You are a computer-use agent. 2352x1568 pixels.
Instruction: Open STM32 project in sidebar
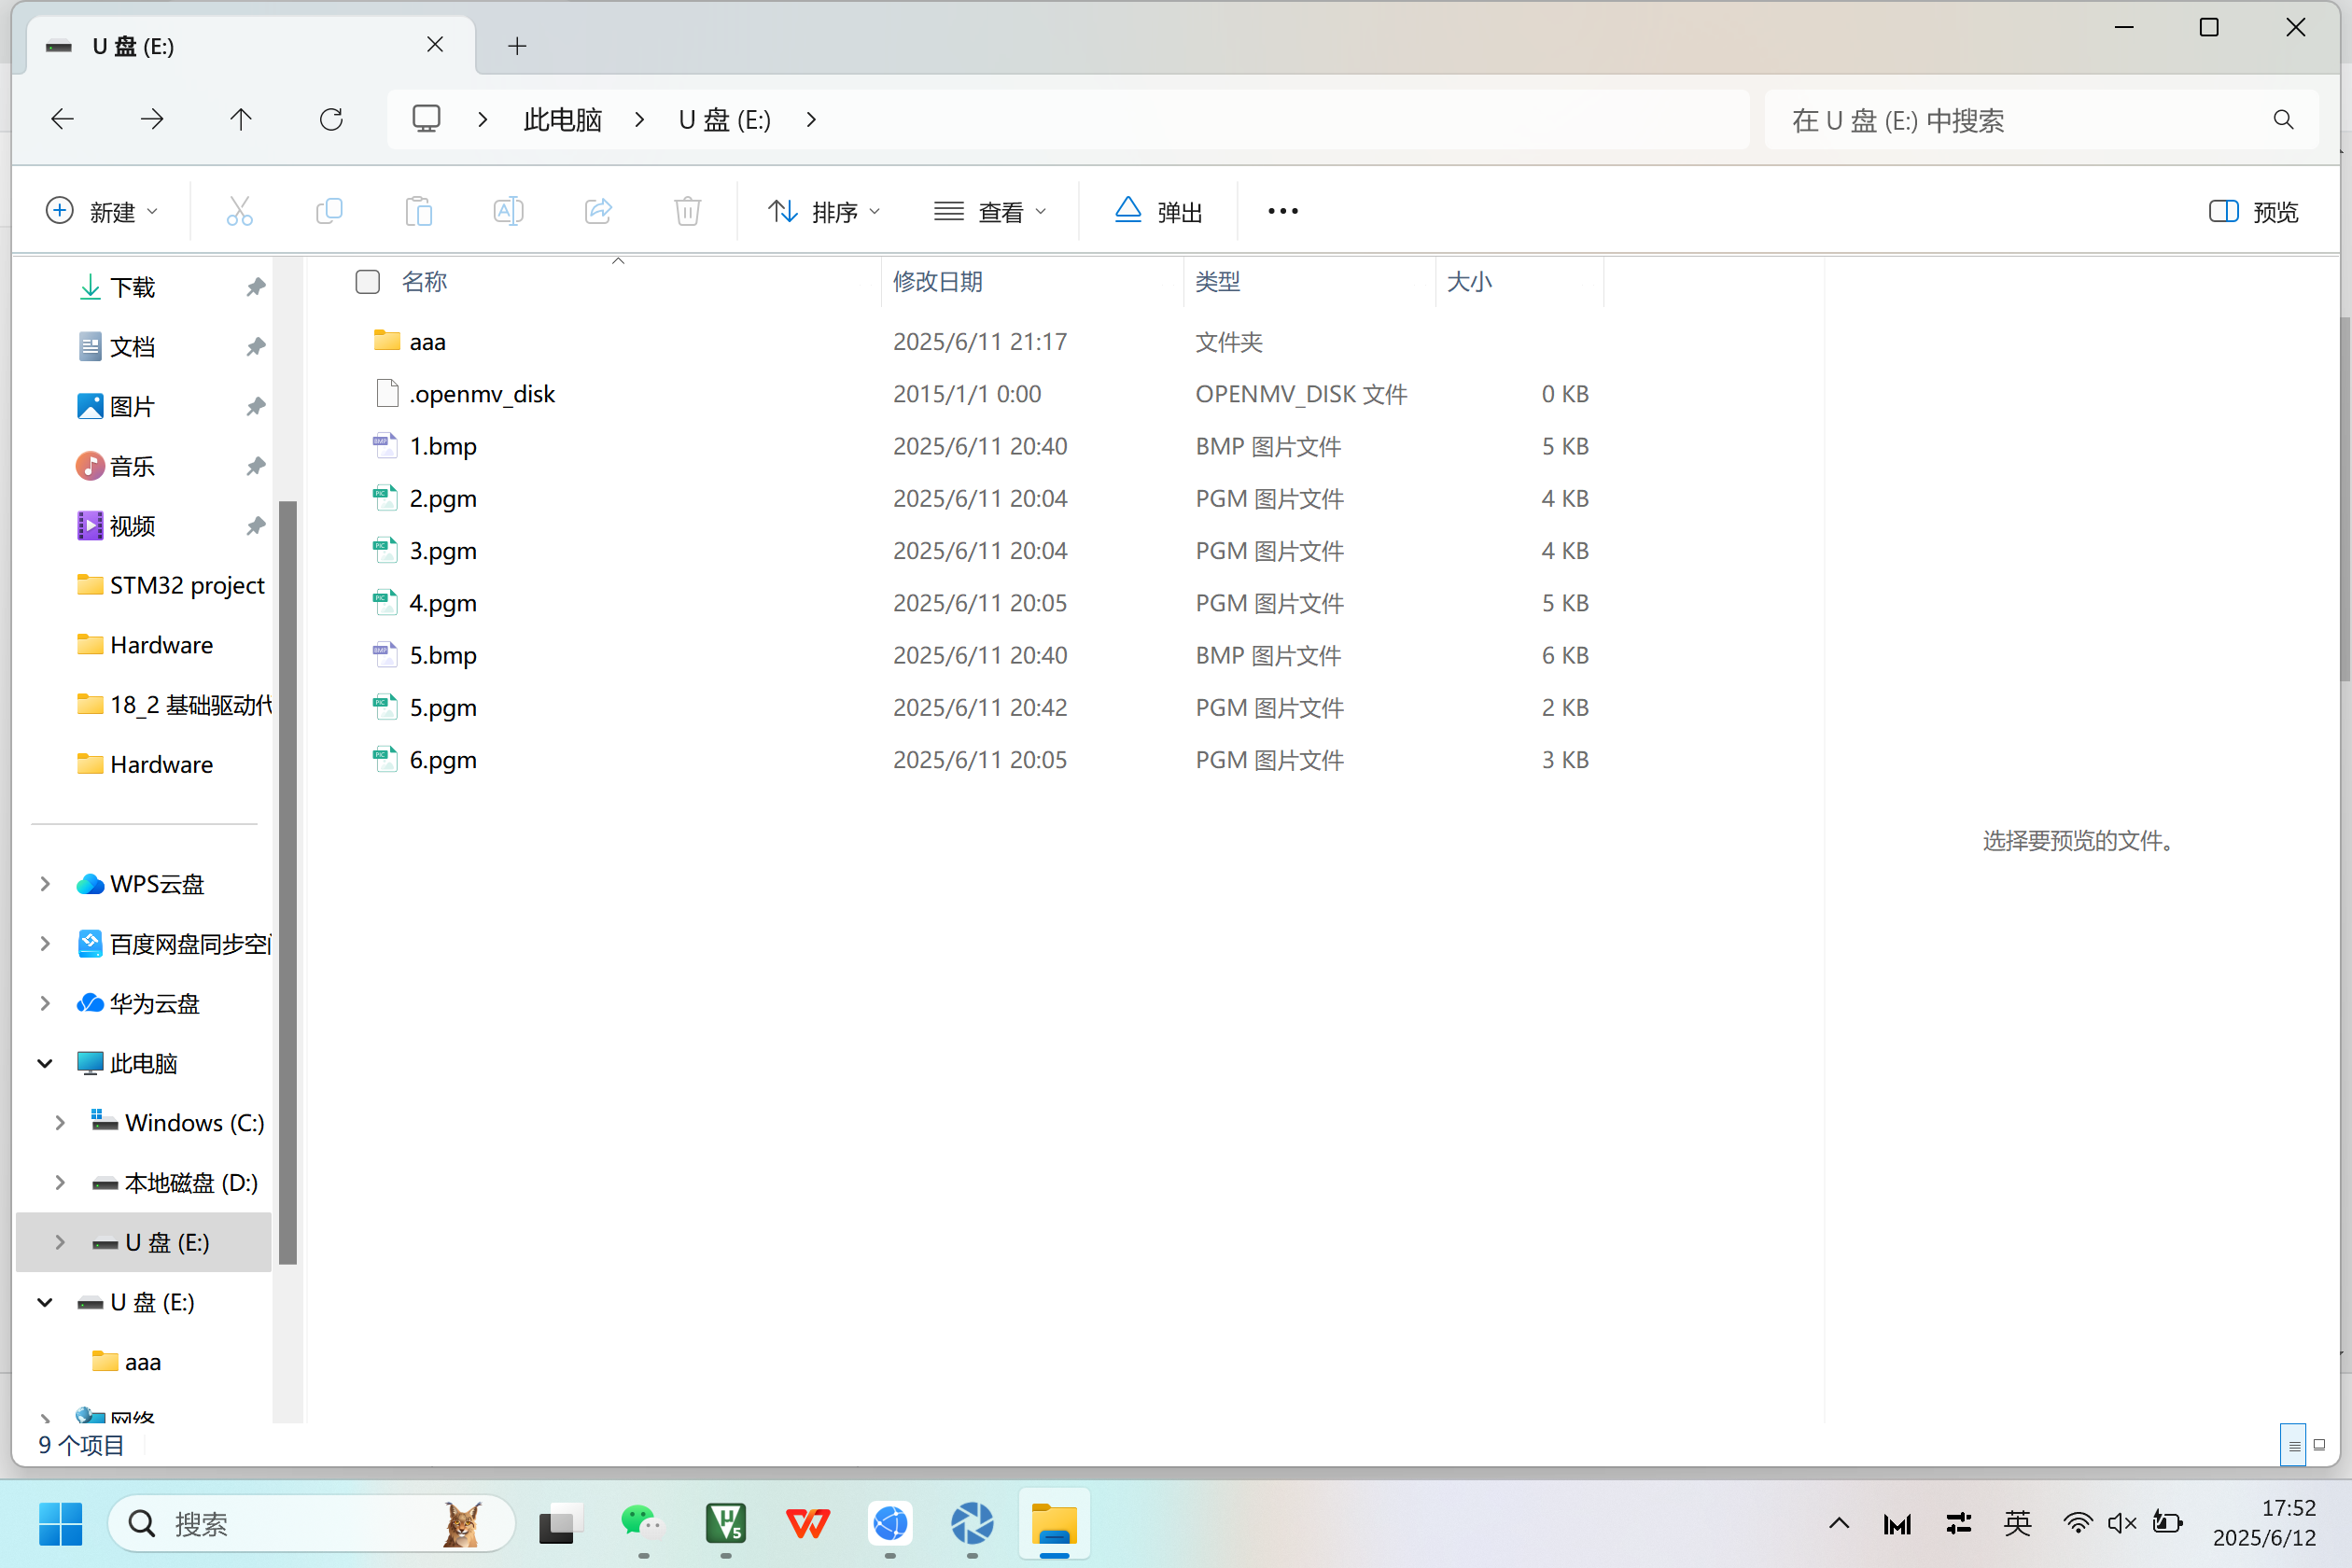tap(171, 585)
